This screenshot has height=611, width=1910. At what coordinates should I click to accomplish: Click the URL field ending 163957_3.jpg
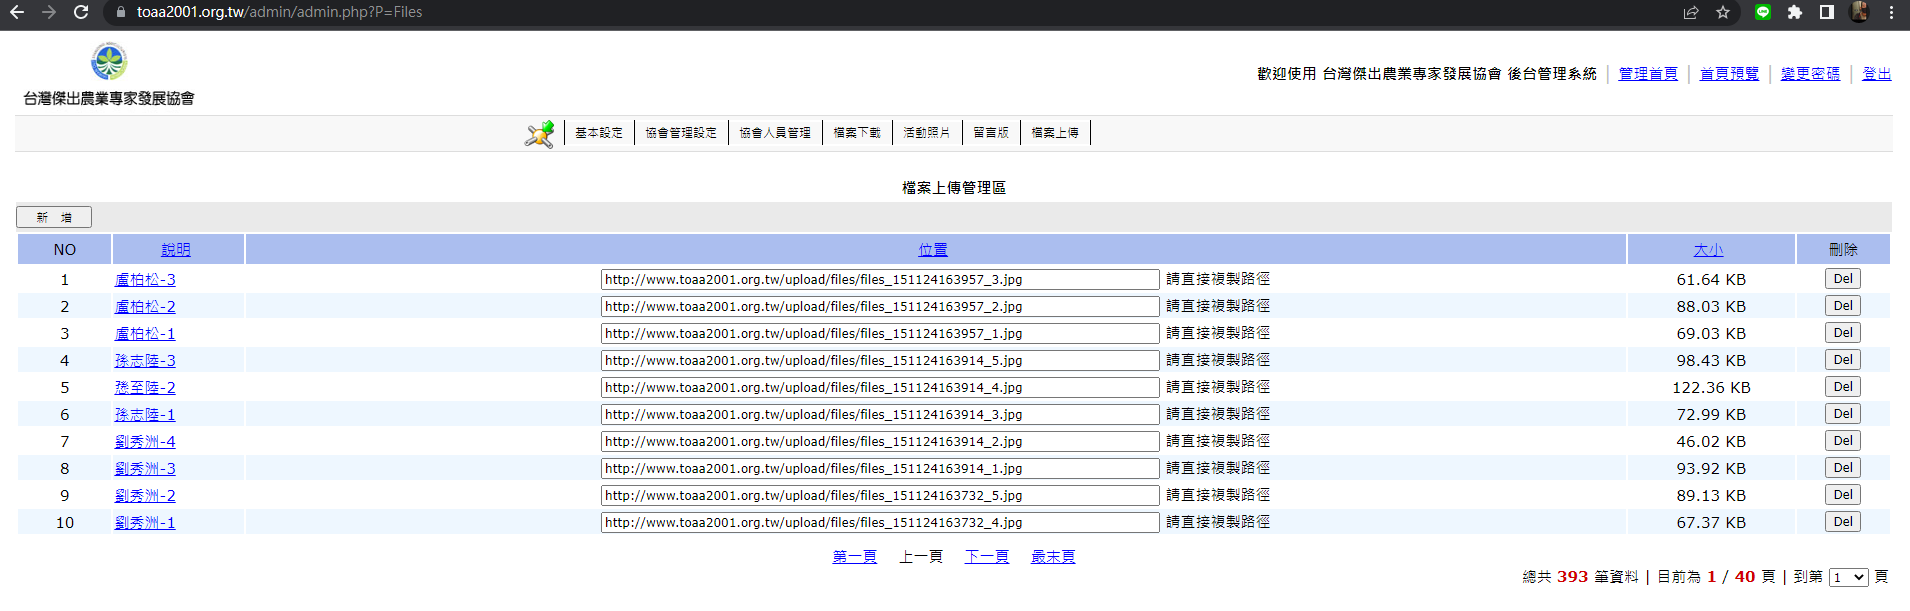(880, 280)
